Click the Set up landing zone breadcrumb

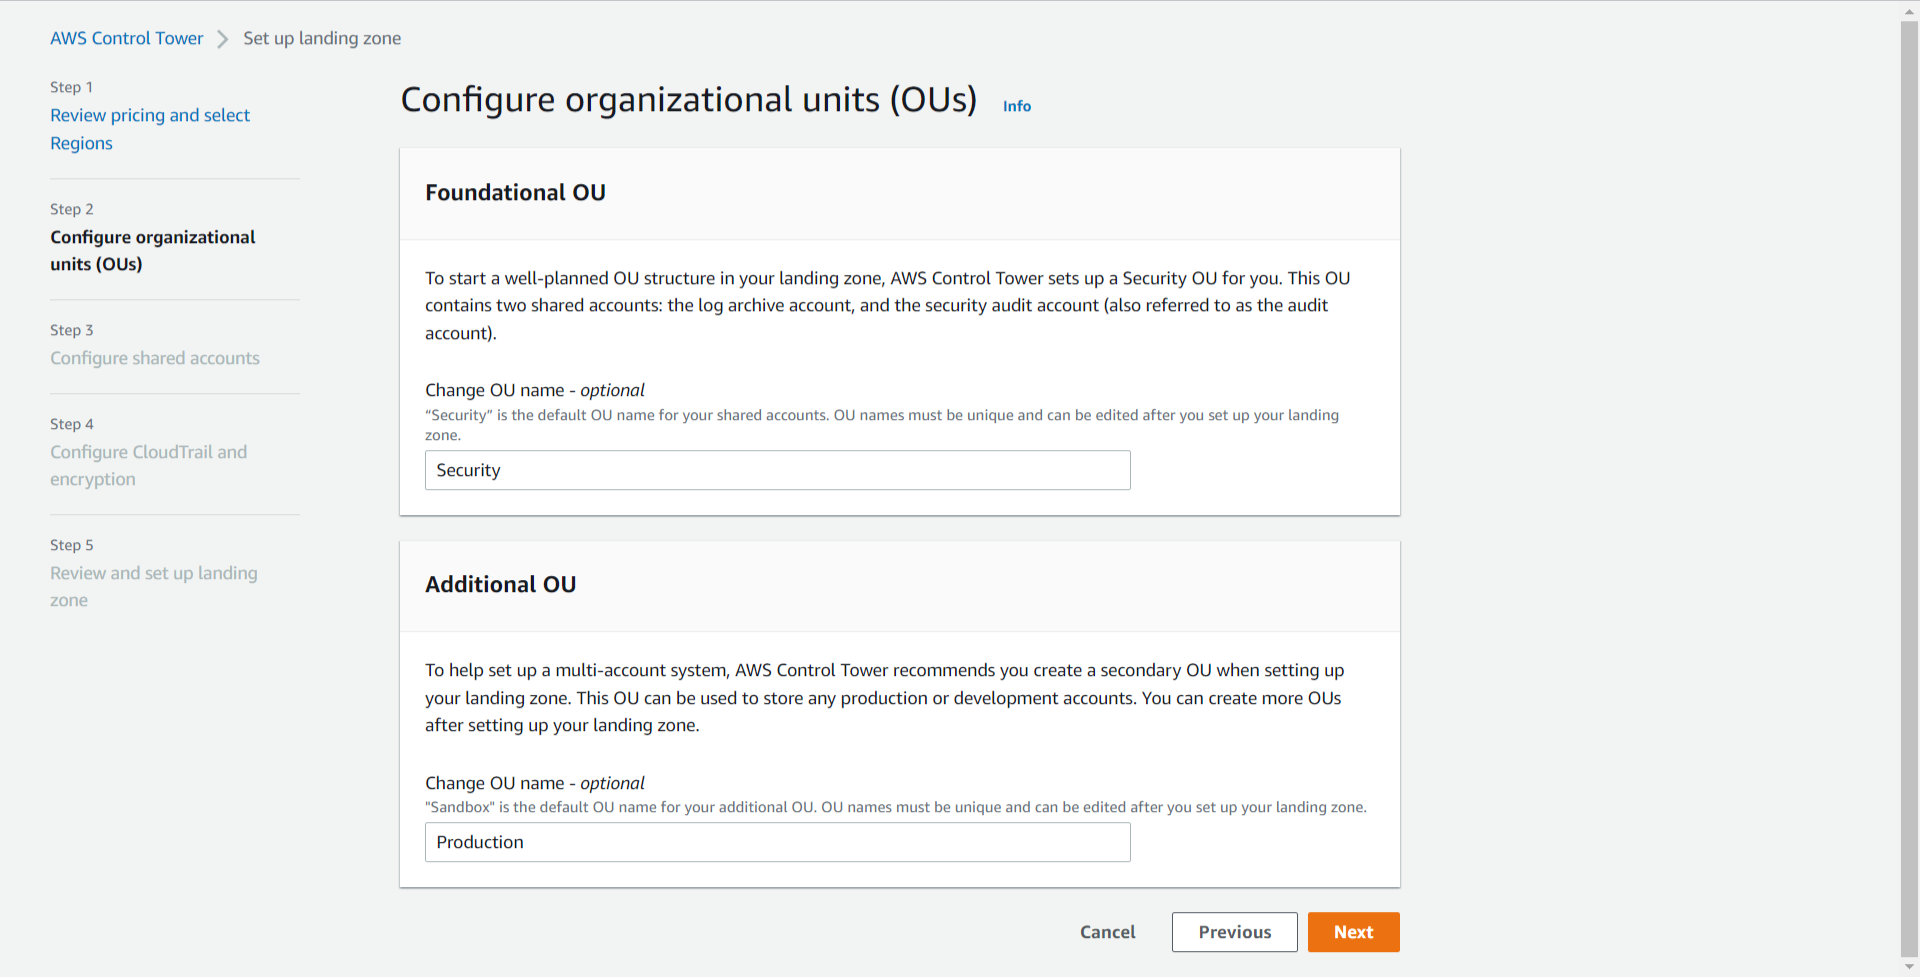tap(321, 38)
